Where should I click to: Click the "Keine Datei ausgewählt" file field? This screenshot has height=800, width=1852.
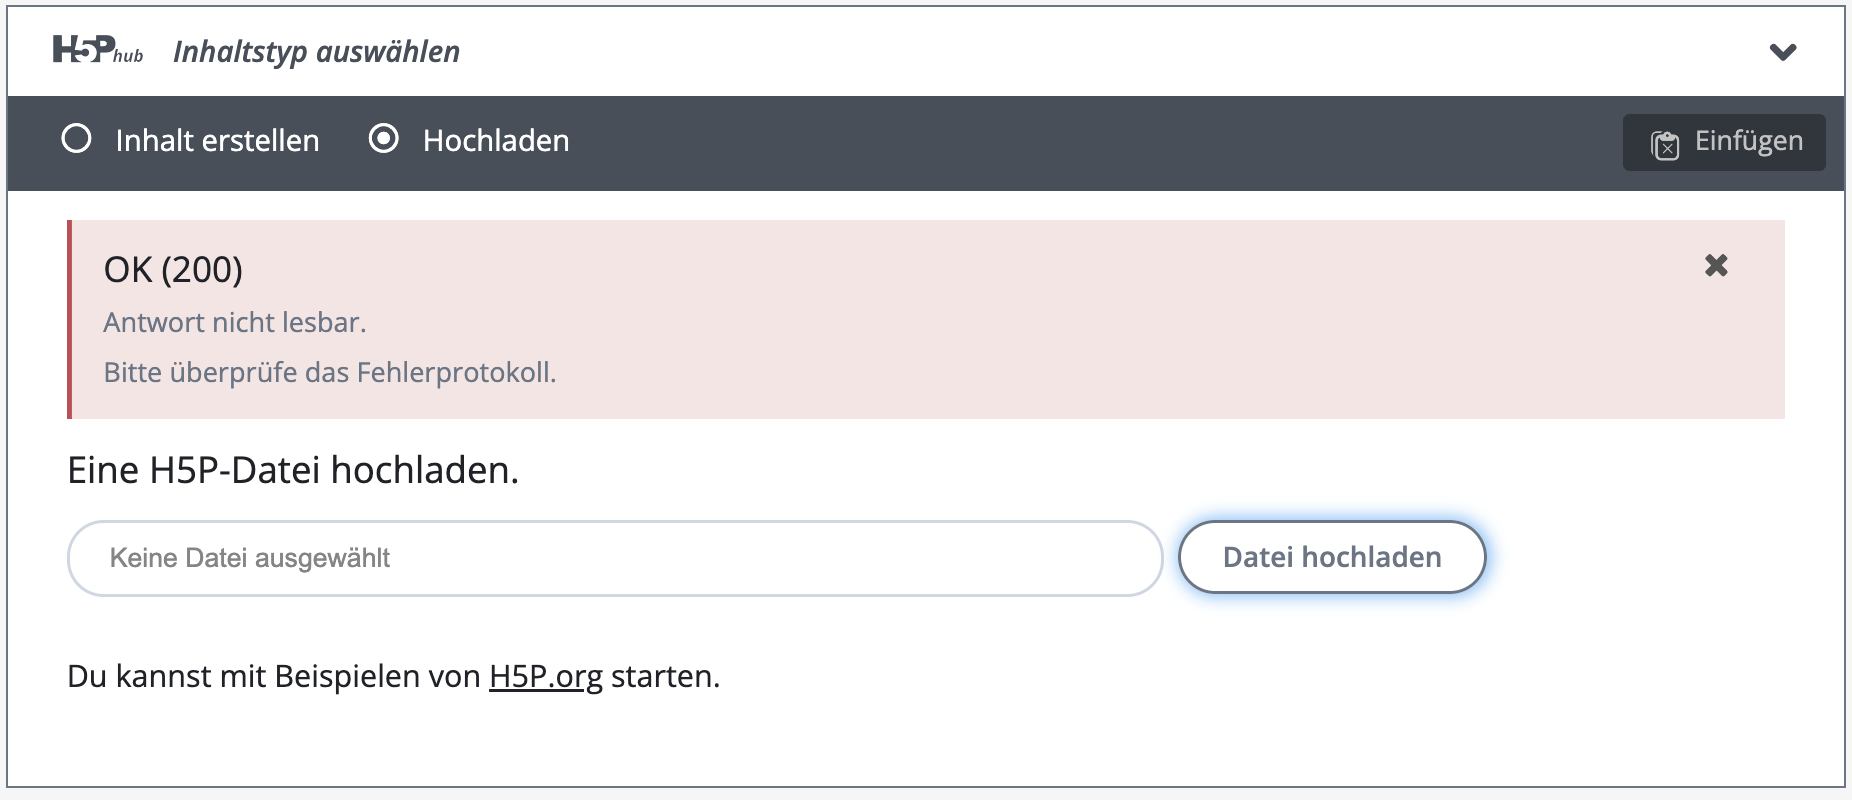[614, 558]
